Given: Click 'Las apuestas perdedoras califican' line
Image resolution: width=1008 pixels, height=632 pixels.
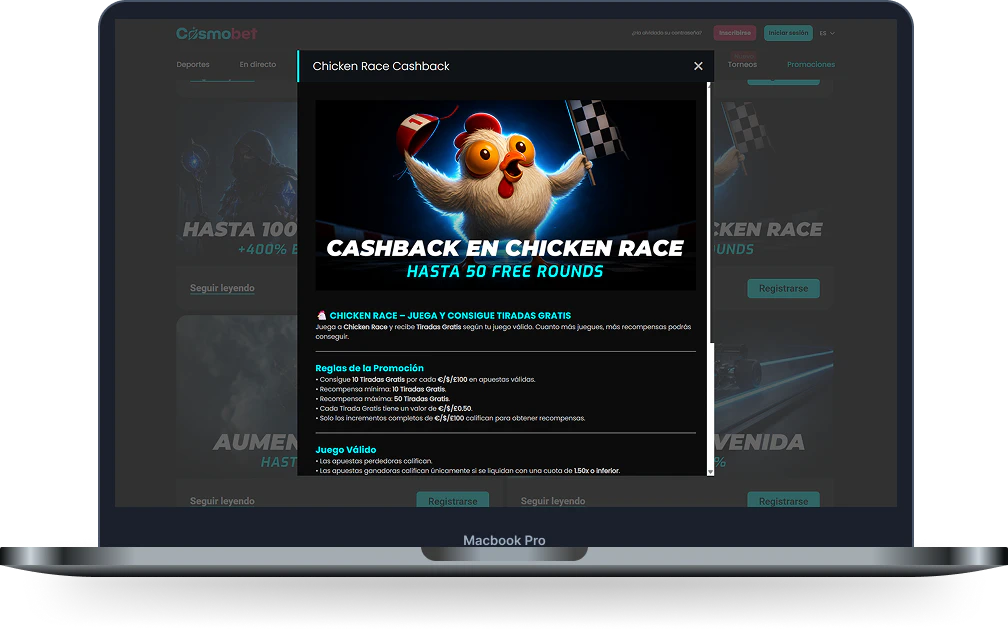Looking at the screenshot, I should point(374,461).
